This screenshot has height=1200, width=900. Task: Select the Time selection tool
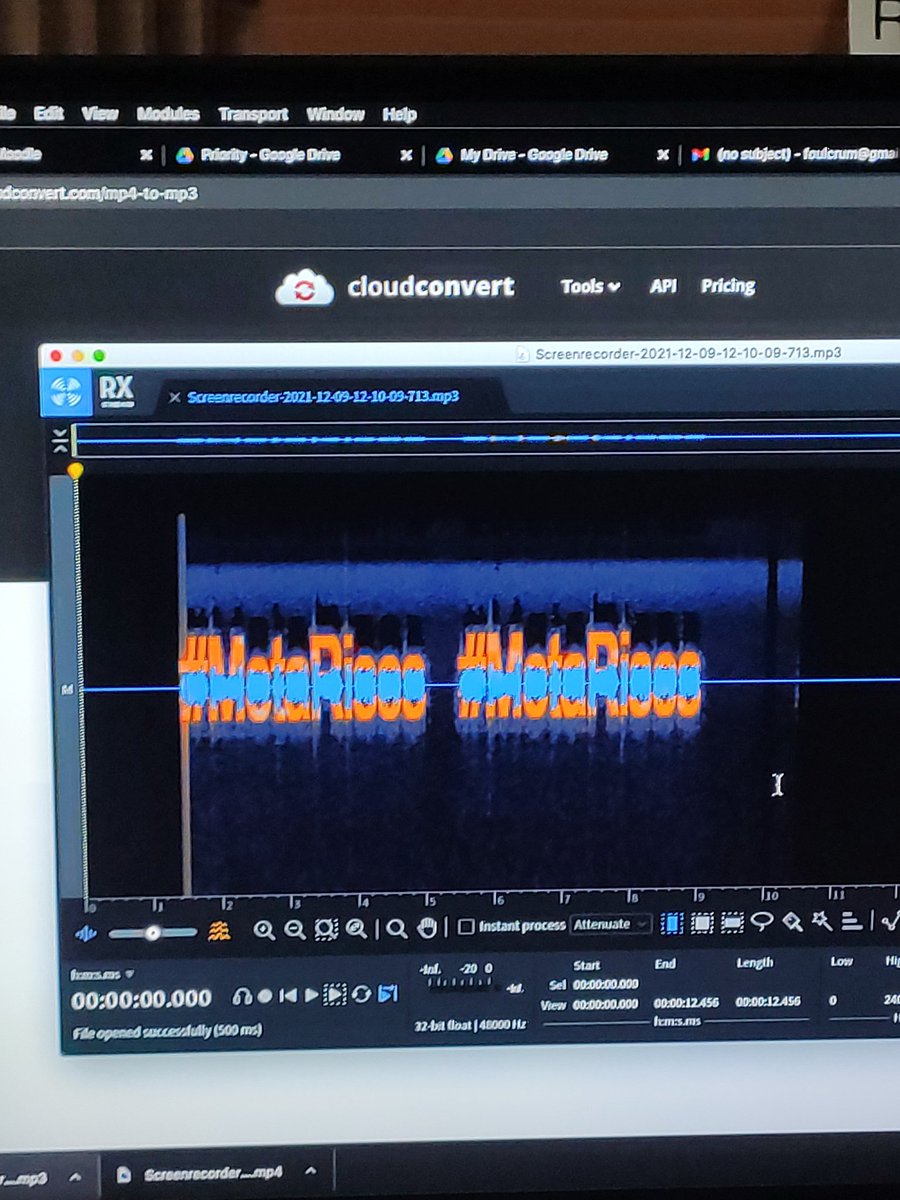pyautogui.click(x=671, y=923)
